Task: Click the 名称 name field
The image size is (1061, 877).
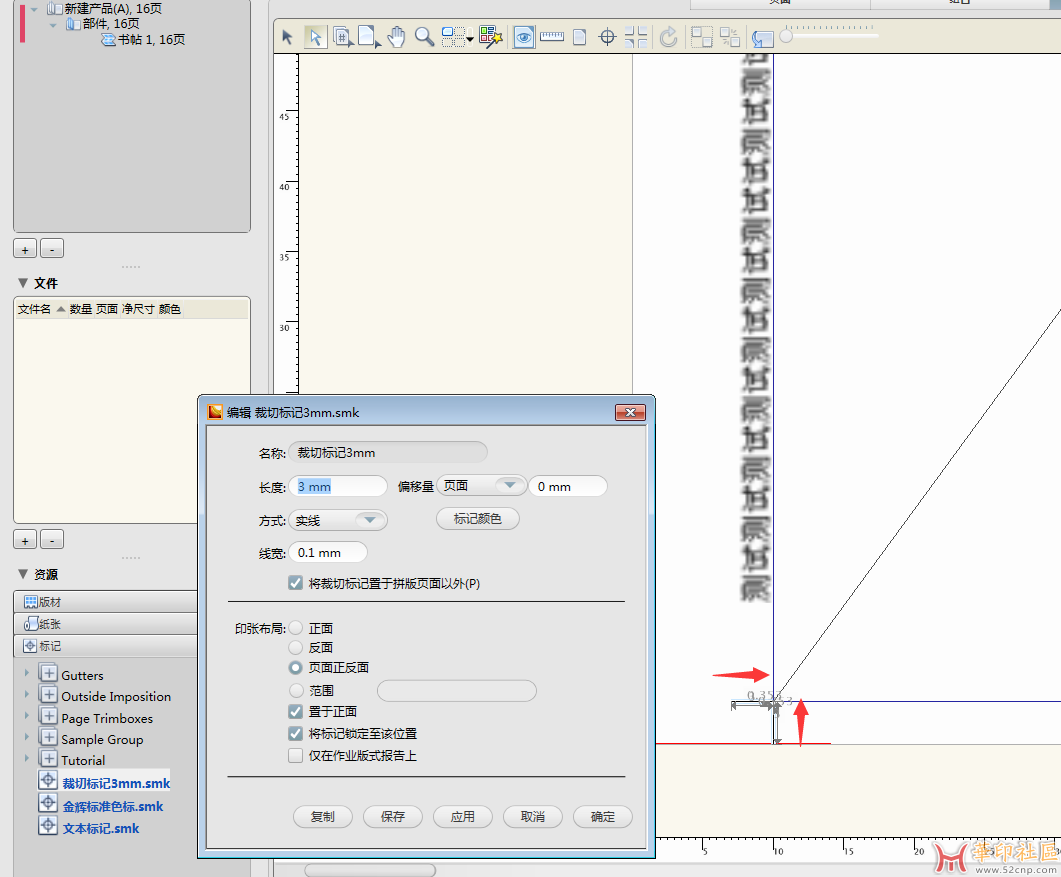Action: (388, 453)
